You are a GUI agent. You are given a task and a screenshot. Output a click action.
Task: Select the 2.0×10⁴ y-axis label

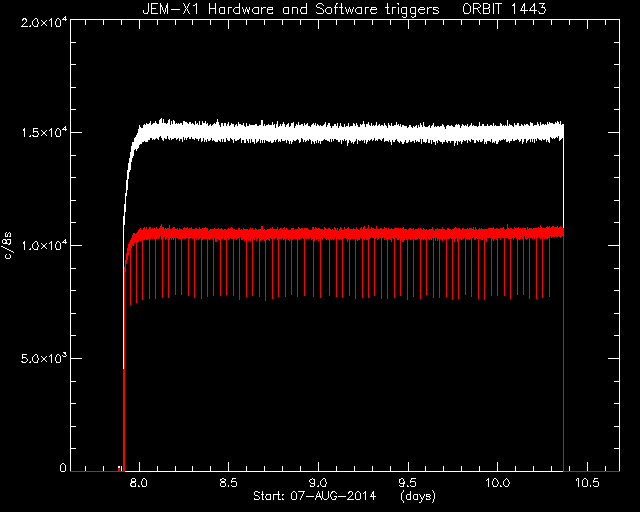pyautogui.click(x=44, y=22)
